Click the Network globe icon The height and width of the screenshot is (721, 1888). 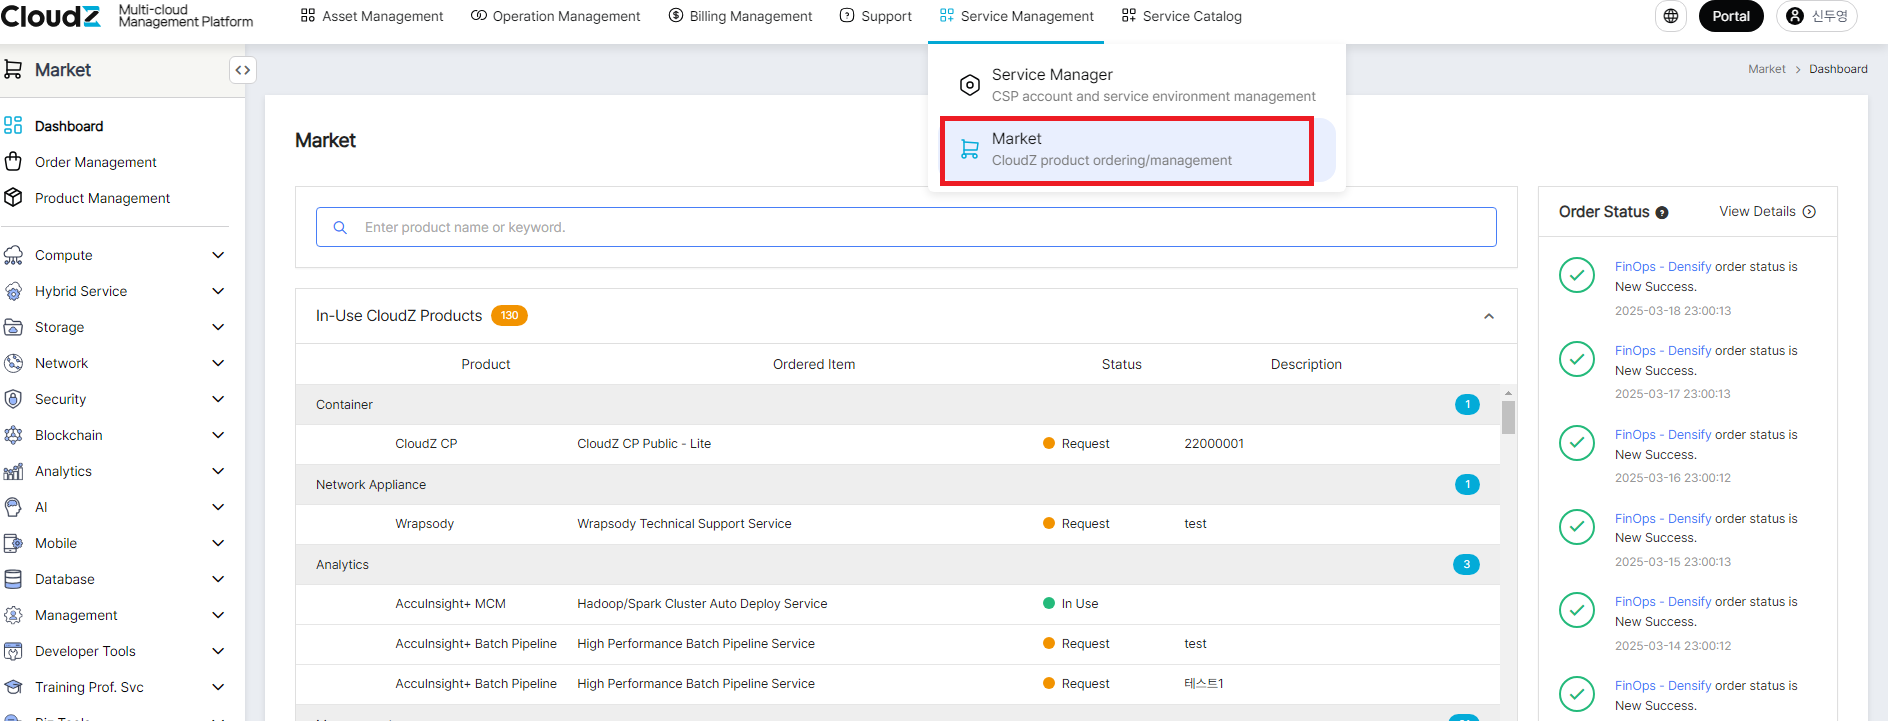[13, 363]
